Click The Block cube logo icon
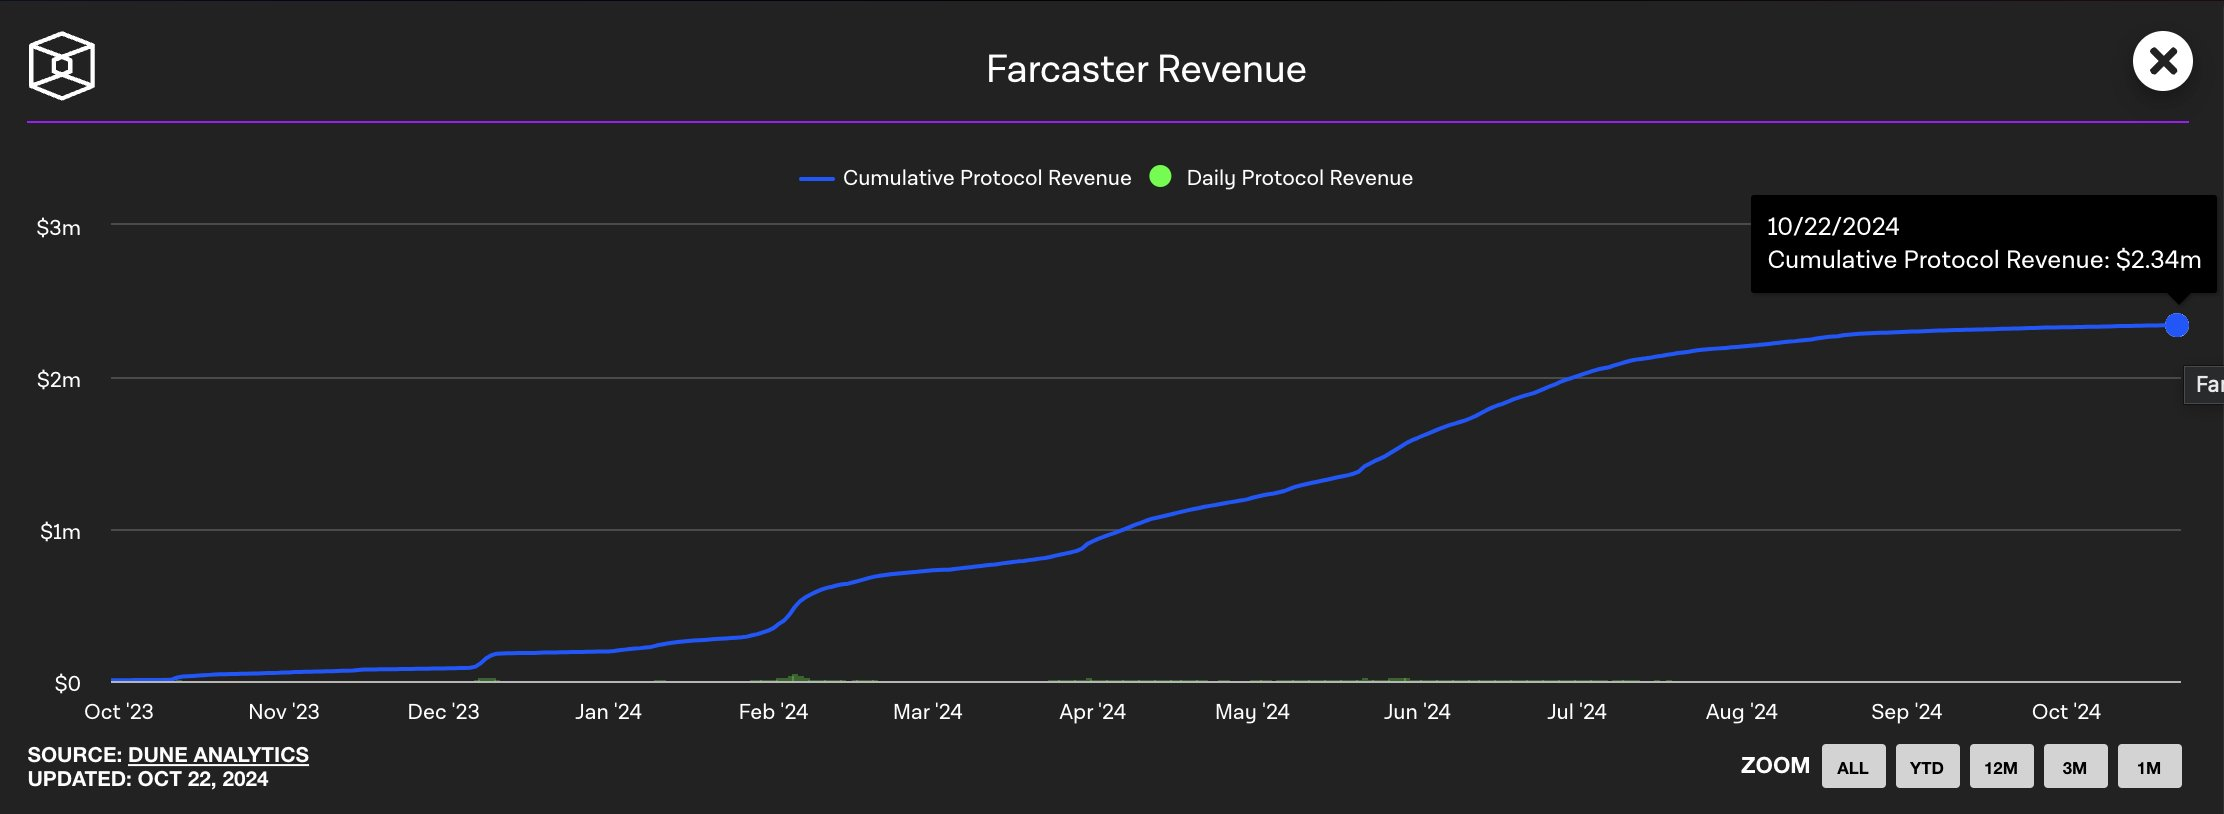The image size is (2224, 814). click(x=62, y=66)
